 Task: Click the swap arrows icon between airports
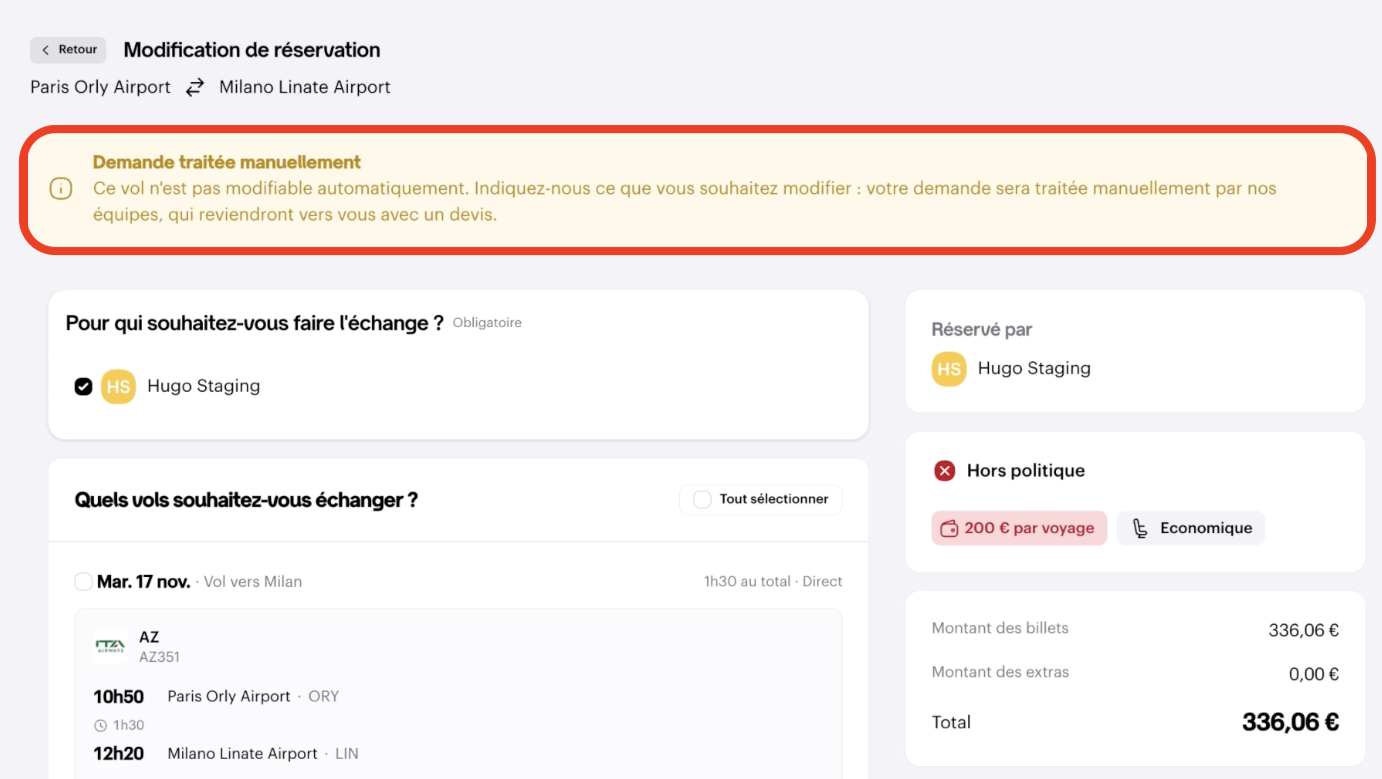[x=195, y=87]
